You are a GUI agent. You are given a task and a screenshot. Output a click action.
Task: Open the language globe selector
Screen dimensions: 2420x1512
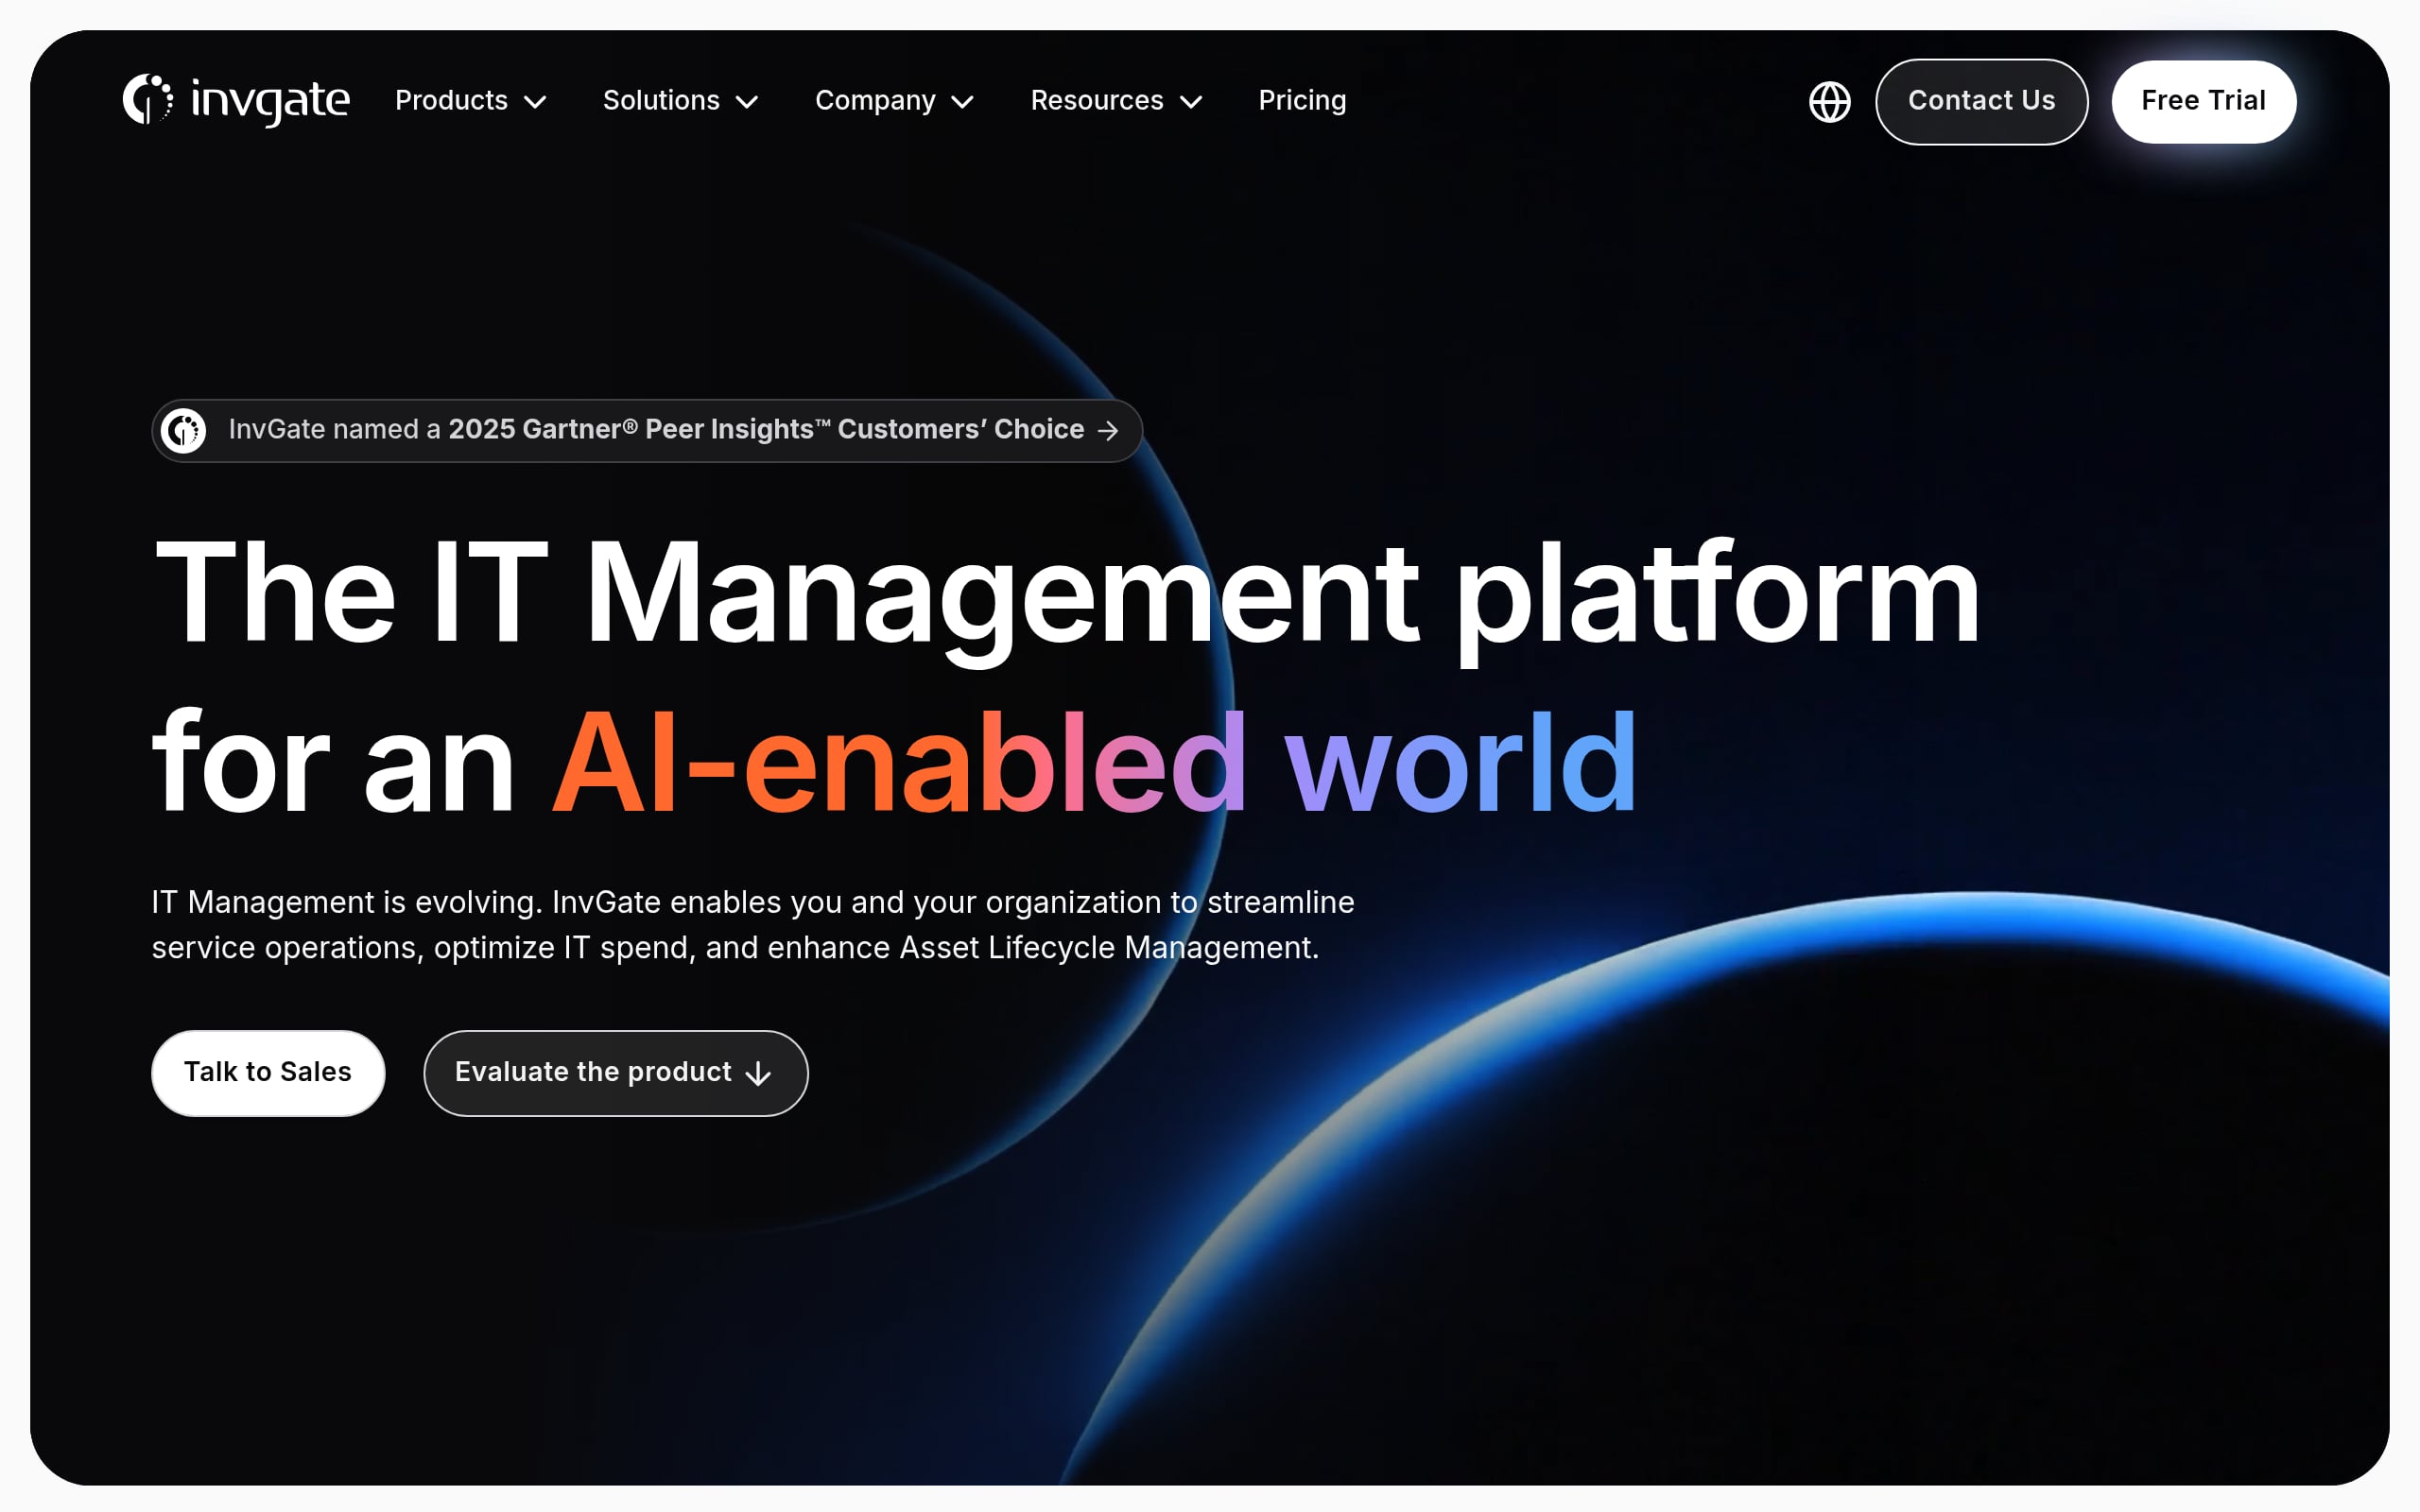[1829, 101]
